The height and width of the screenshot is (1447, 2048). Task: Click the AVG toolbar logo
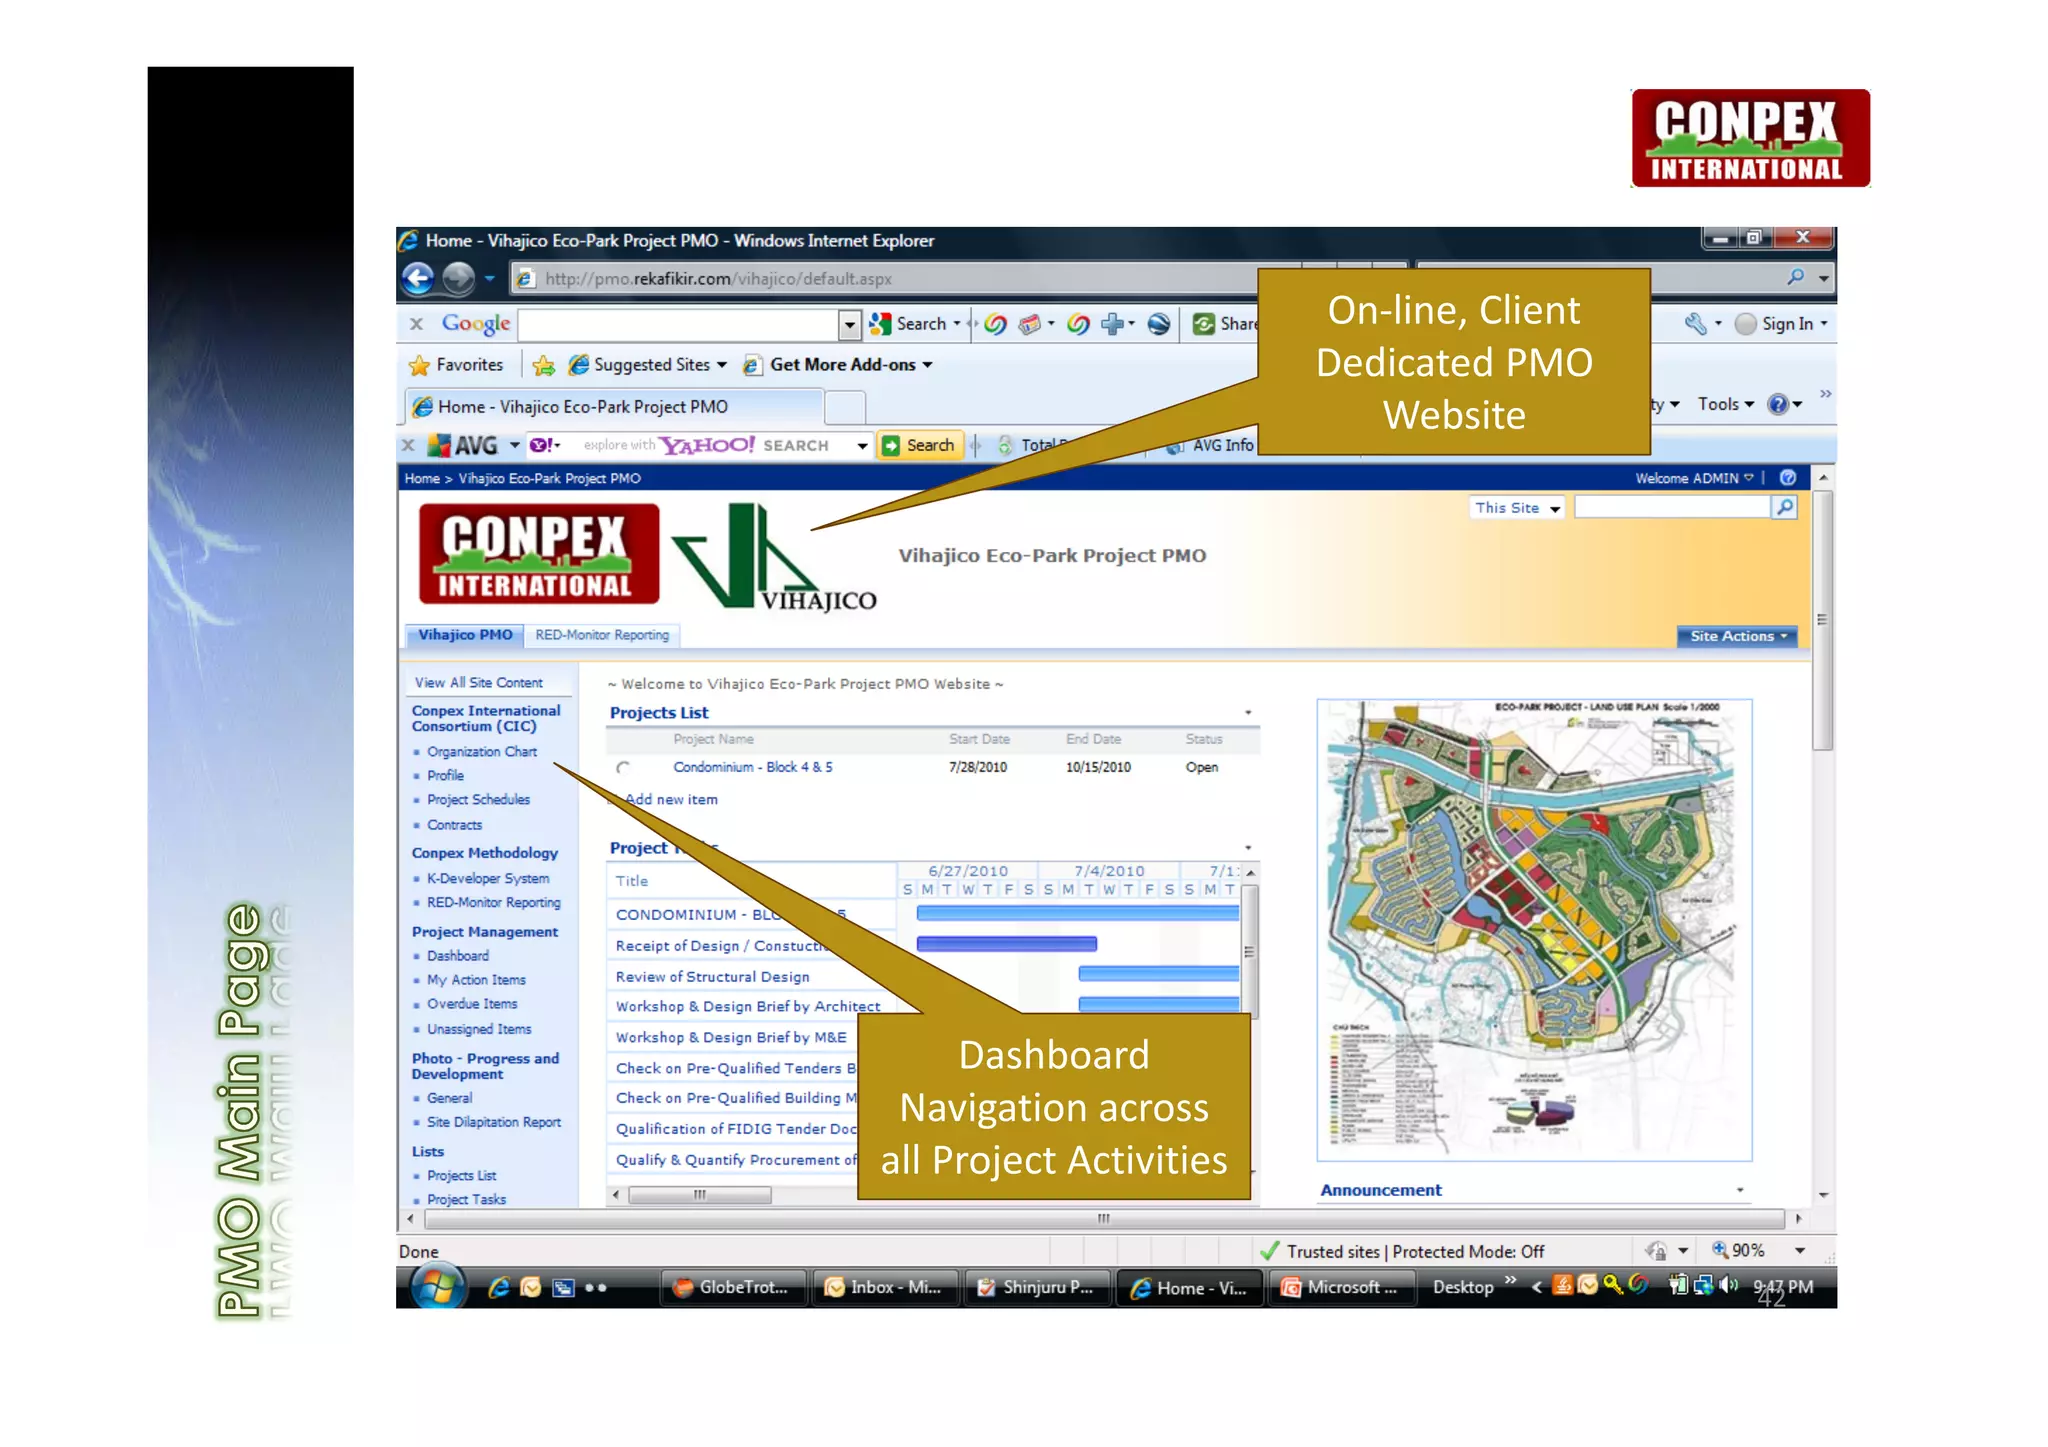[x=462, y=445]
